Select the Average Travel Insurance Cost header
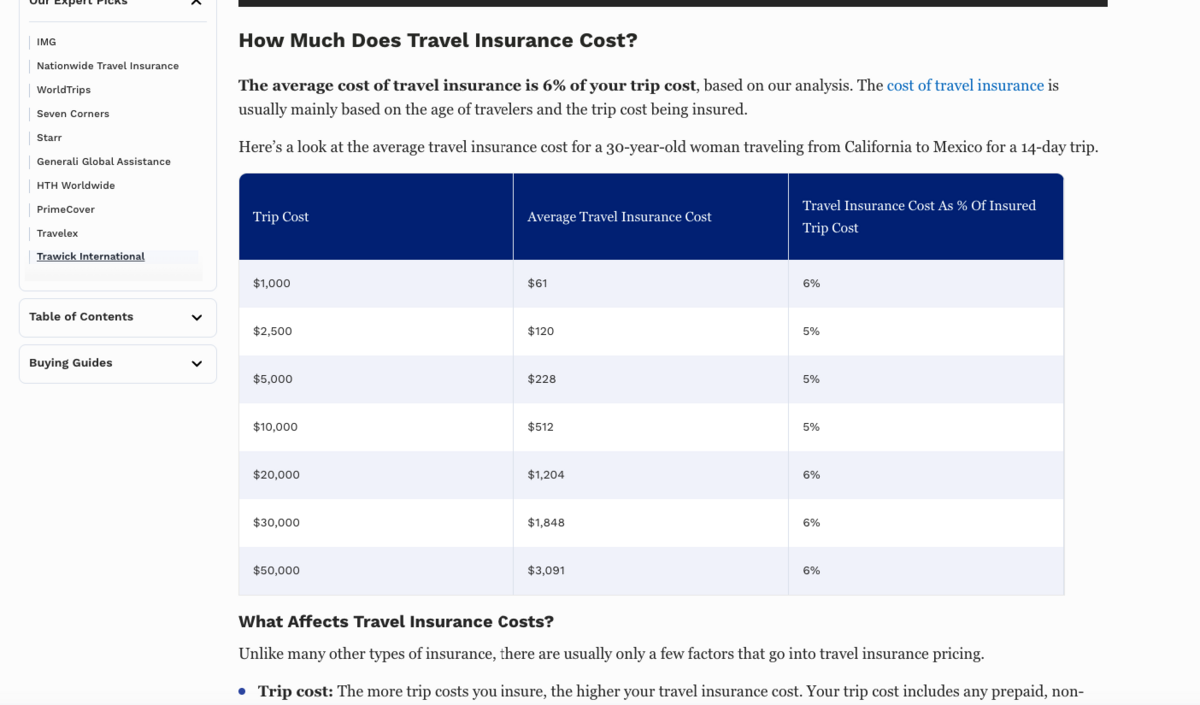This screenshot has width=1200, height=705. tap(619, 216)
